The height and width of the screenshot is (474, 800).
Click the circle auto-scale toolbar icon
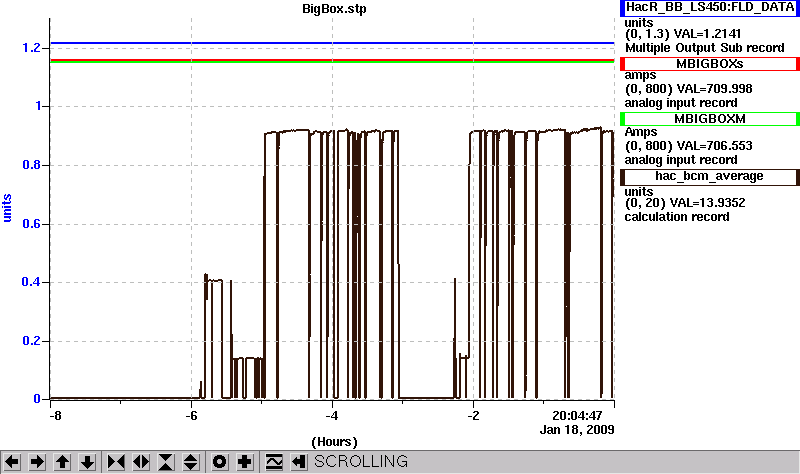[219, 462]
